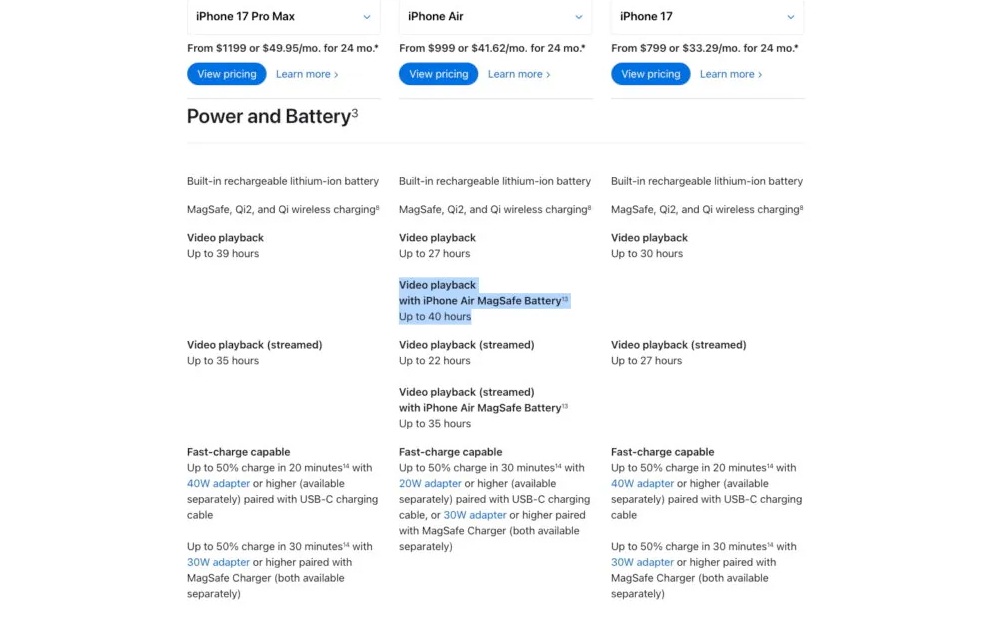
Task: Click footnote 8 after Pro Max wireless charging
Action: pos(377,207)
